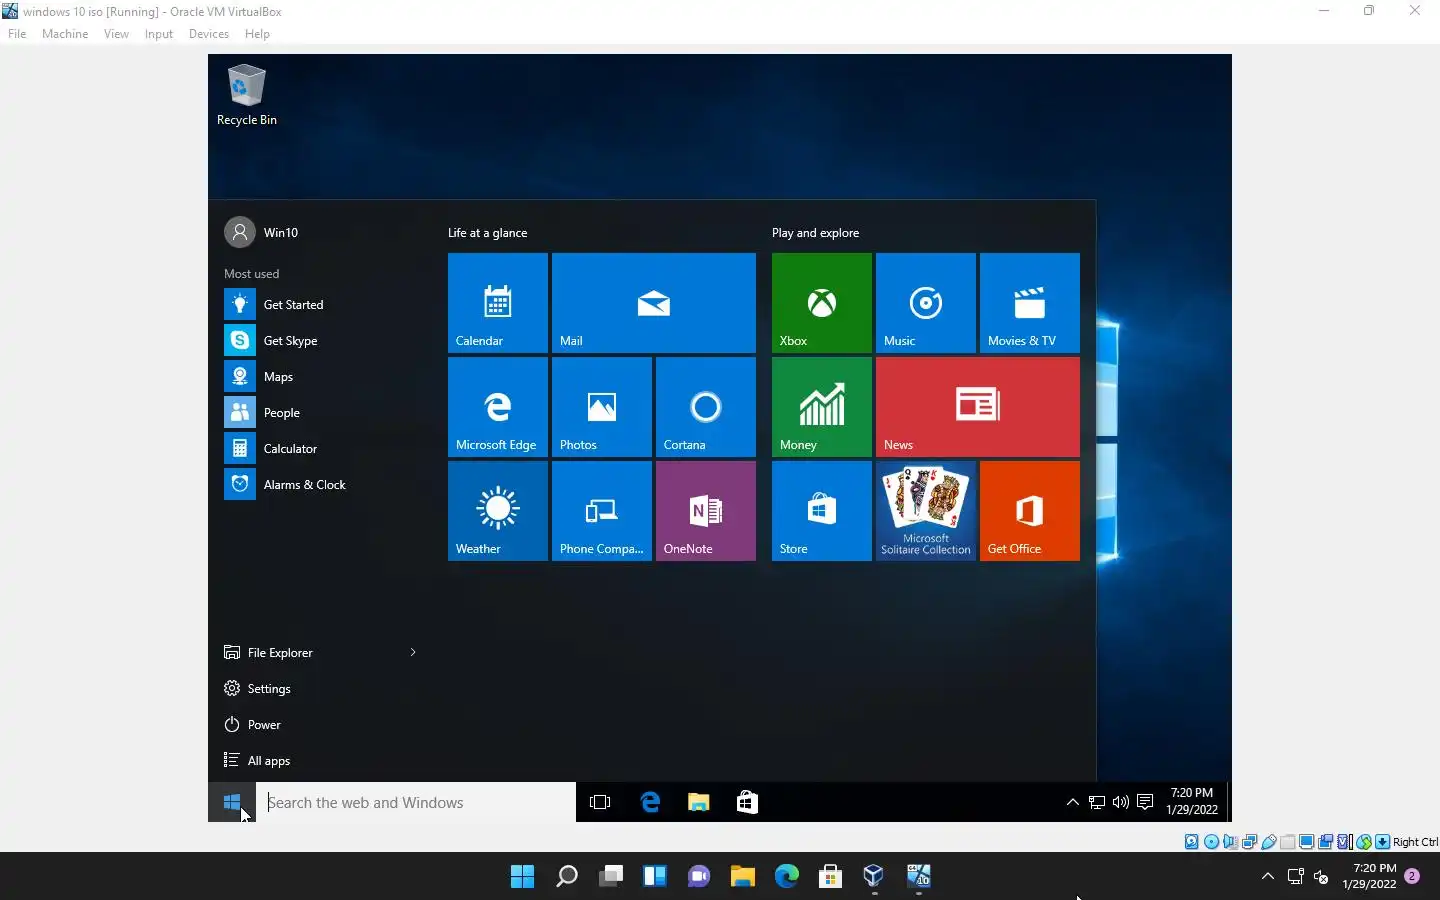Click the host Windows 11 Start button
The width and height of the screenshot is (1440, 900).
click(522, 877)
